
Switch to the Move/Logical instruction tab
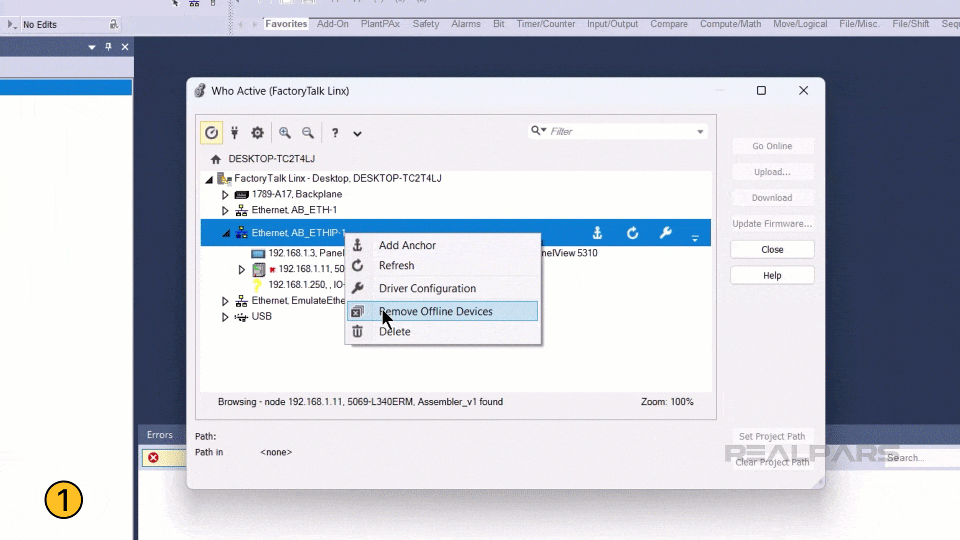coord(800,24)
